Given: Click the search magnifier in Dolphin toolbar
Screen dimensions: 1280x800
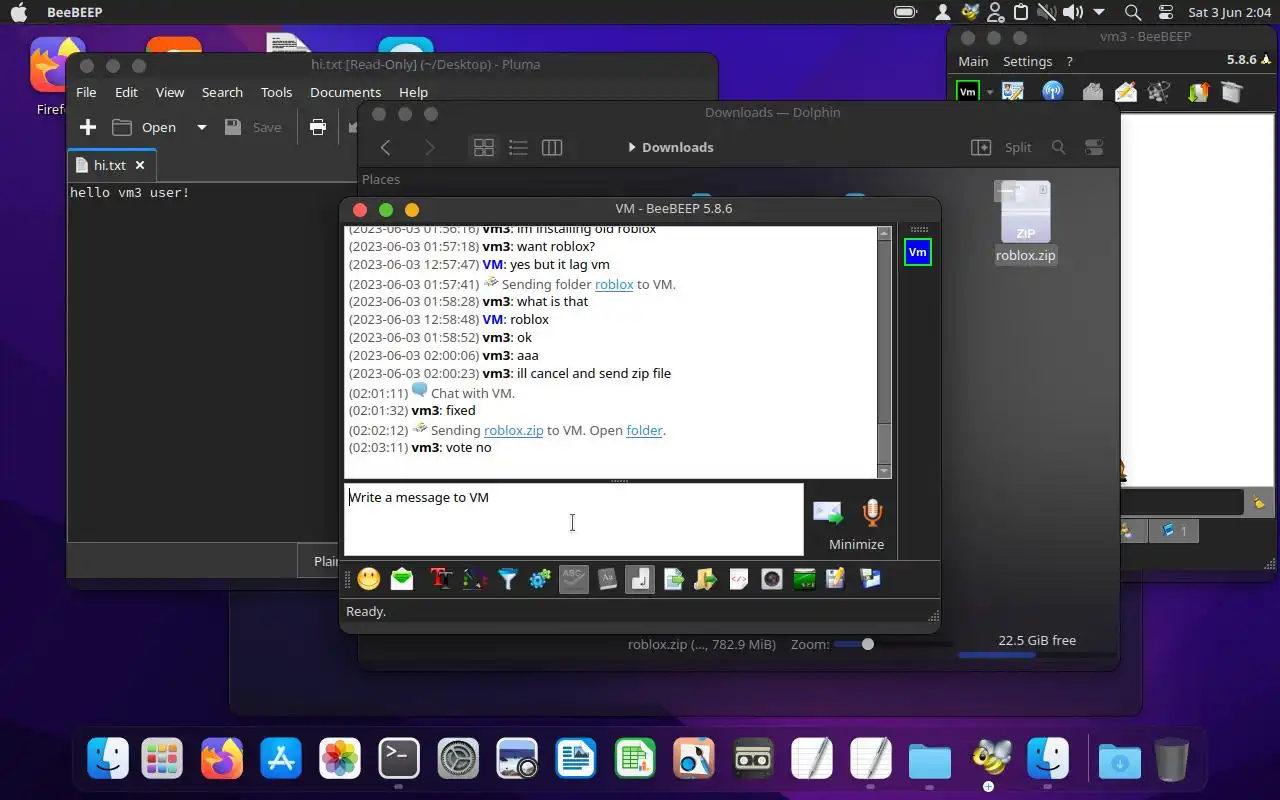Looking at the screenshot, I should [1059, 147].
